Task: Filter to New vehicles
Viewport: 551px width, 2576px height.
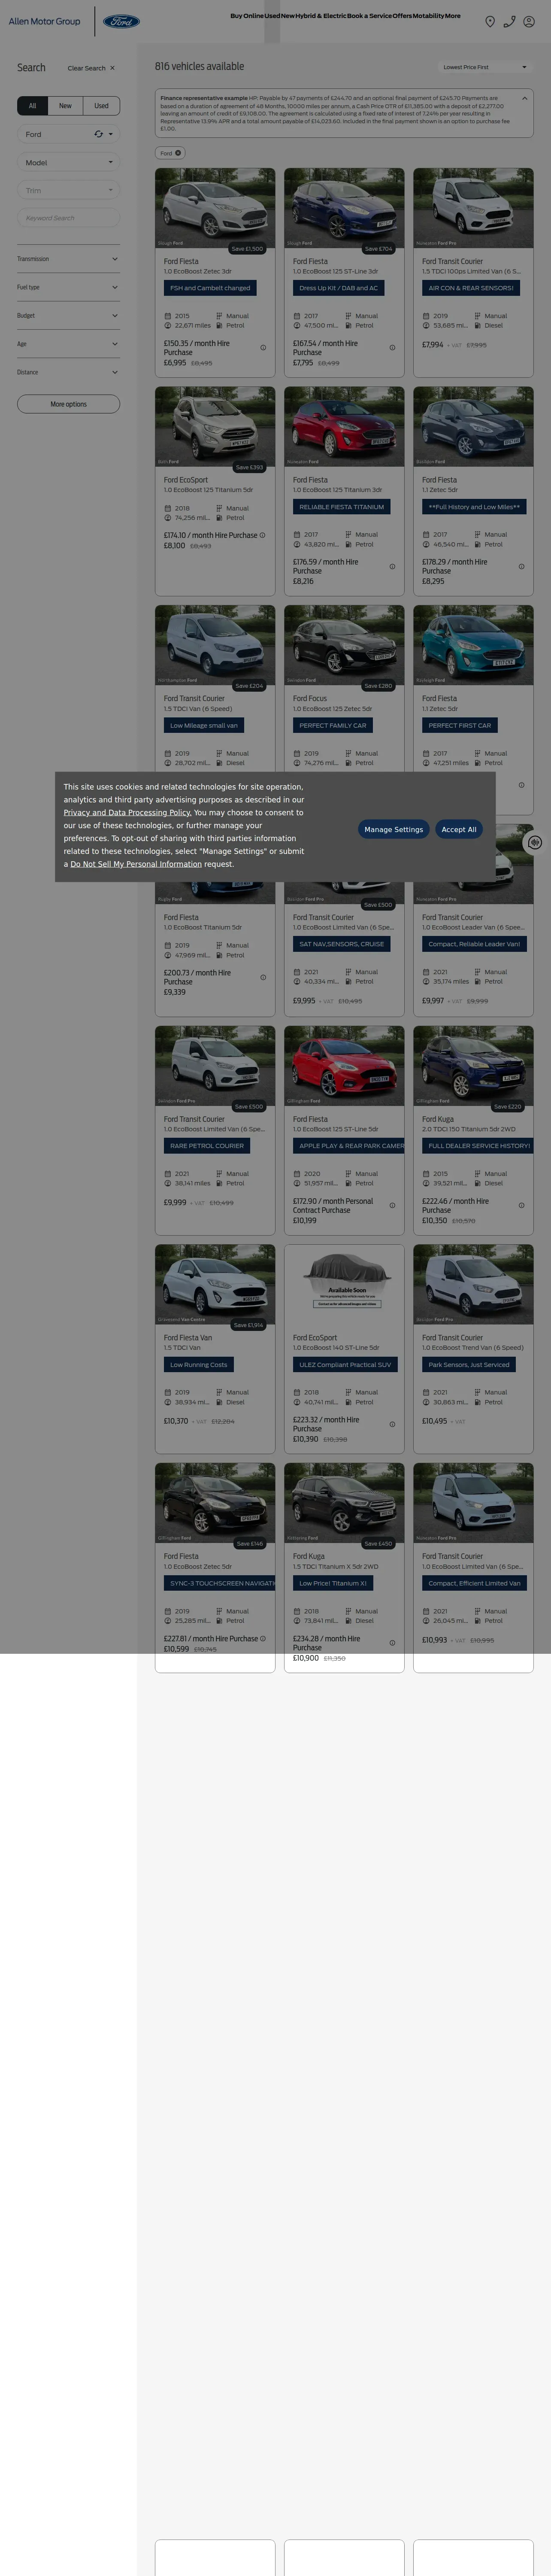Action: [x=65, y=106]
